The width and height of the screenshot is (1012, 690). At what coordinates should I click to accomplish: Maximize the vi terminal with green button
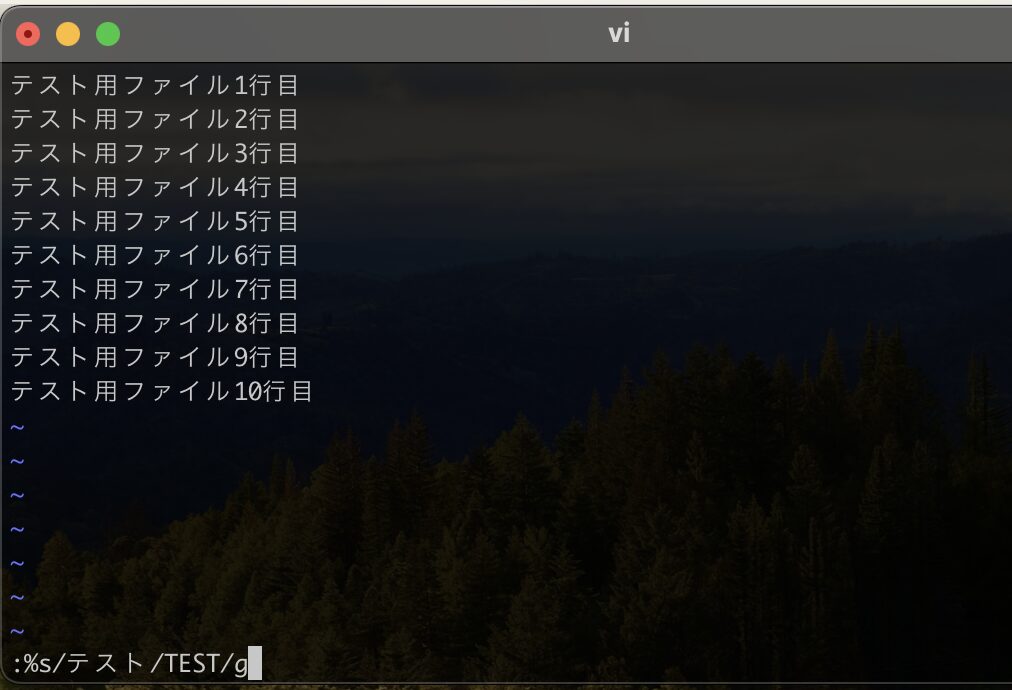tap(108, 34)
